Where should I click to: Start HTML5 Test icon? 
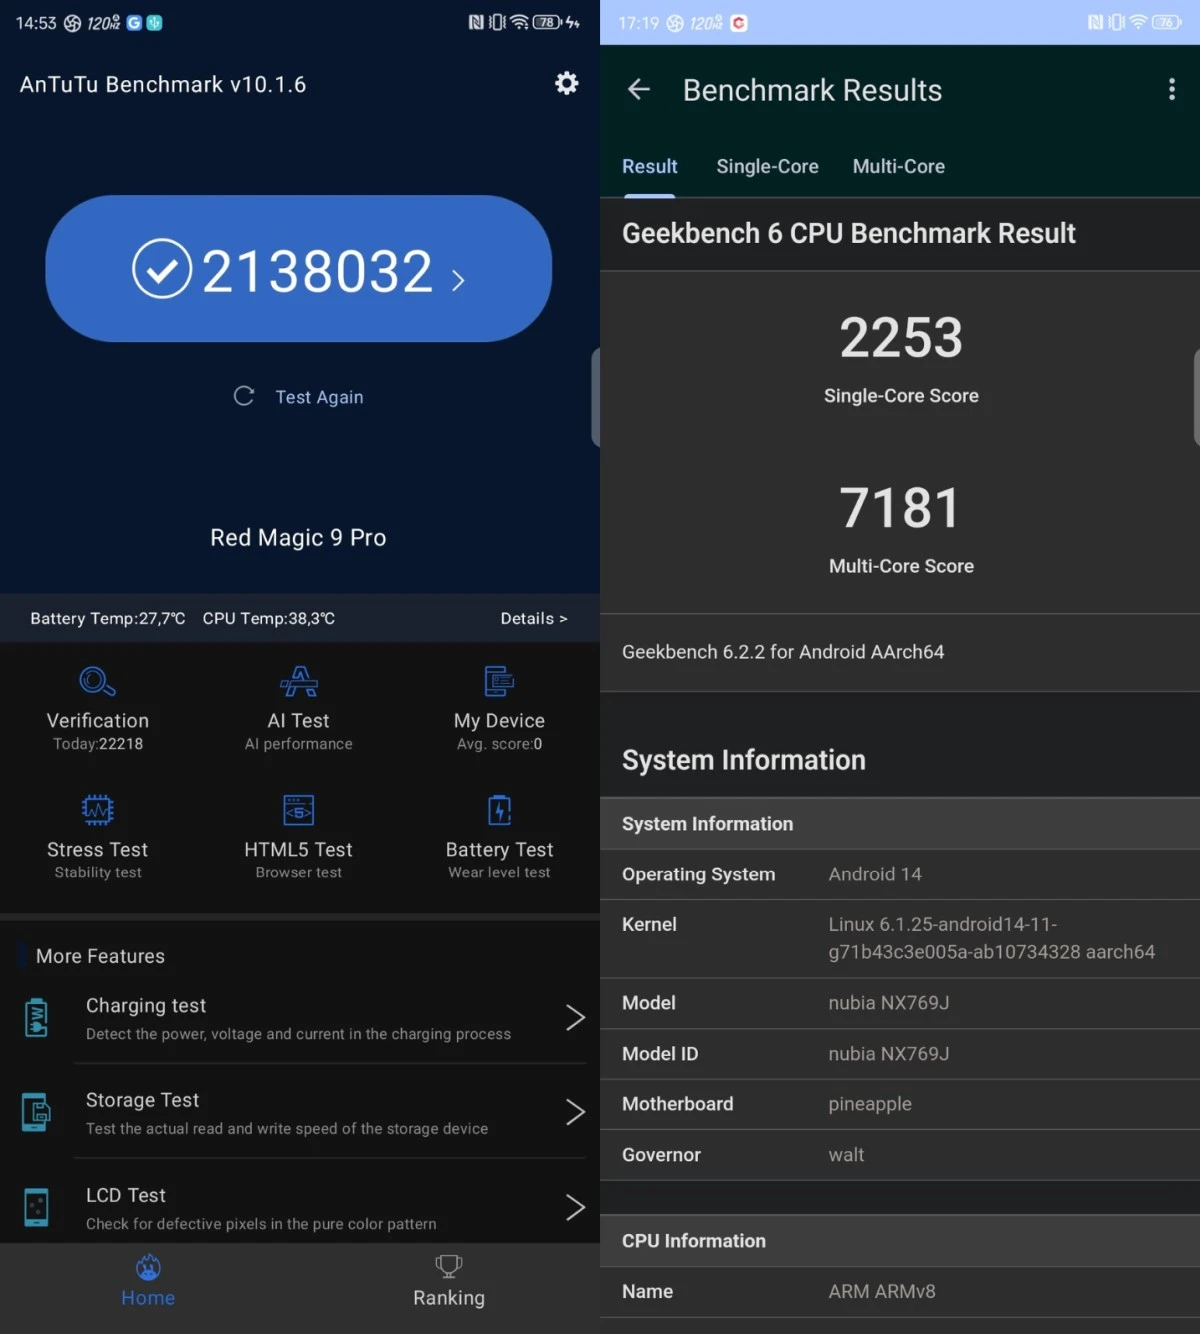click(x=299, y=810)
